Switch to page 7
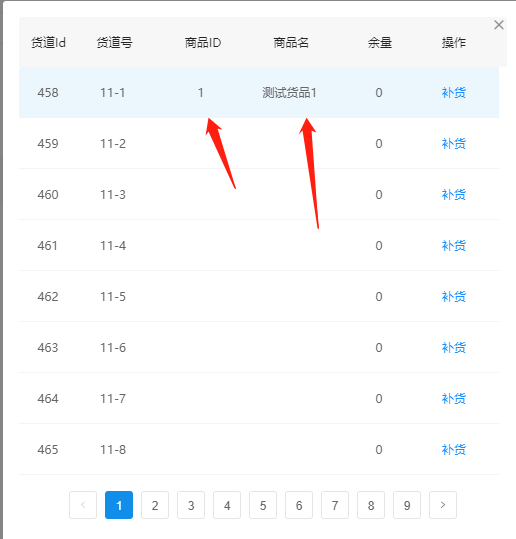Image resolution: width=516 pixels, height=539 pixels. [335, 505]
